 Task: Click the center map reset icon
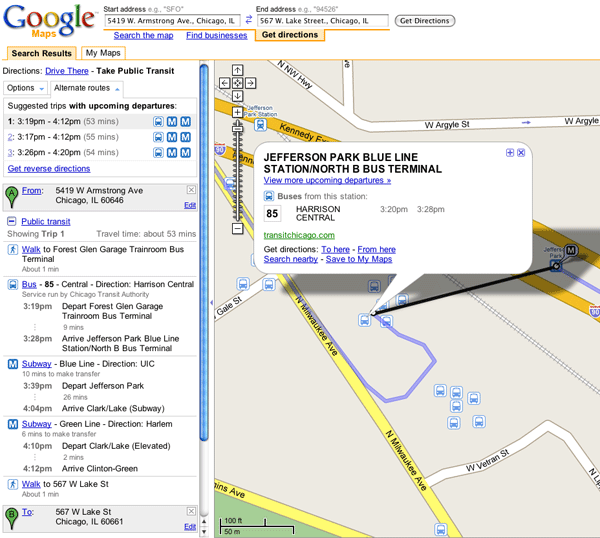pyautogui.click(x=237, y=83)
